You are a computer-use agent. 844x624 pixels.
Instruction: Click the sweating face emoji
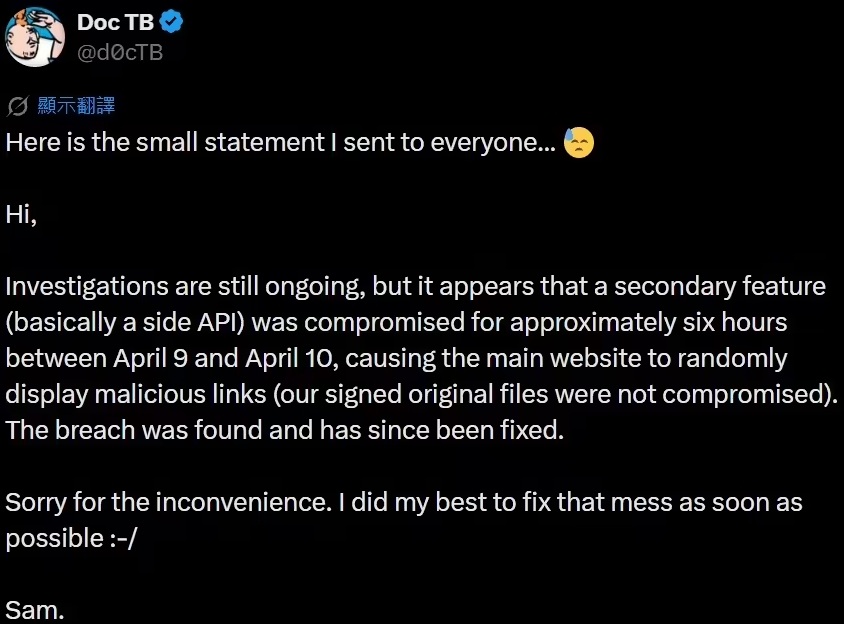click(579, 143)
